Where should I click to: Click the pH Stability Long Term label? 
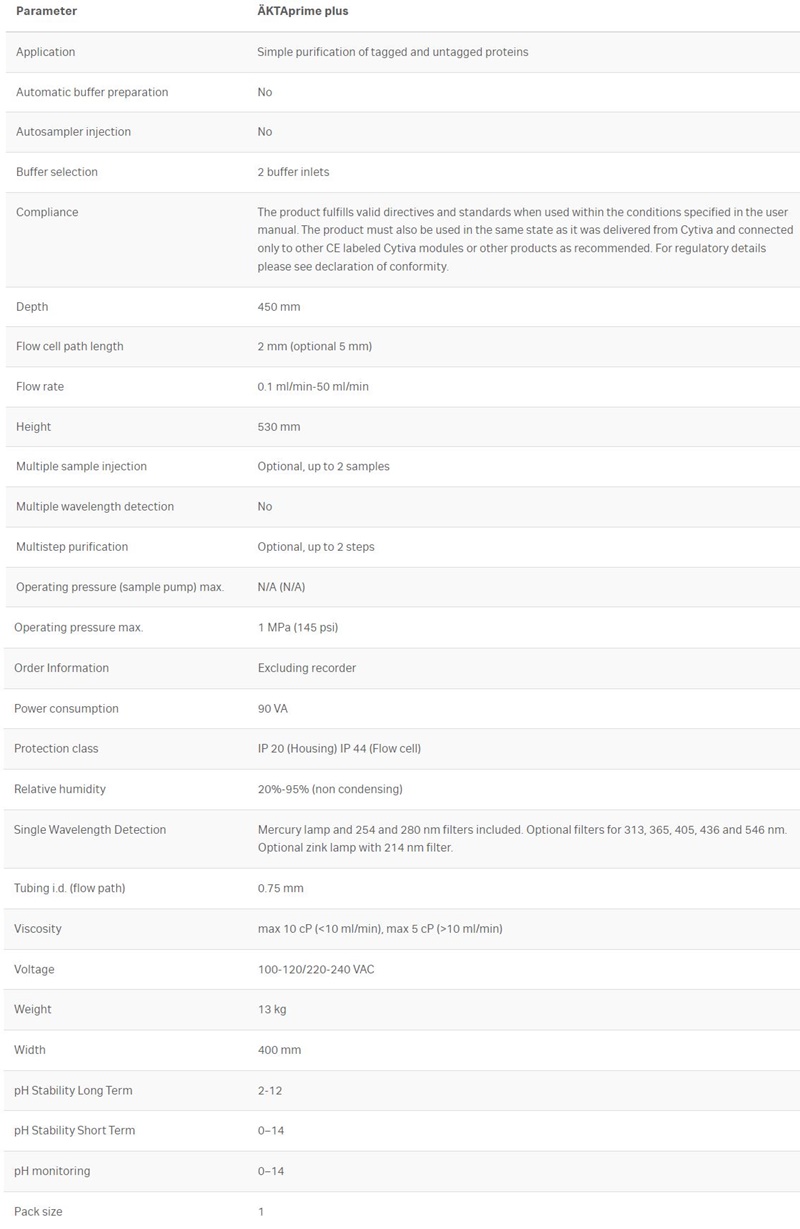[x=73, y=1091]
